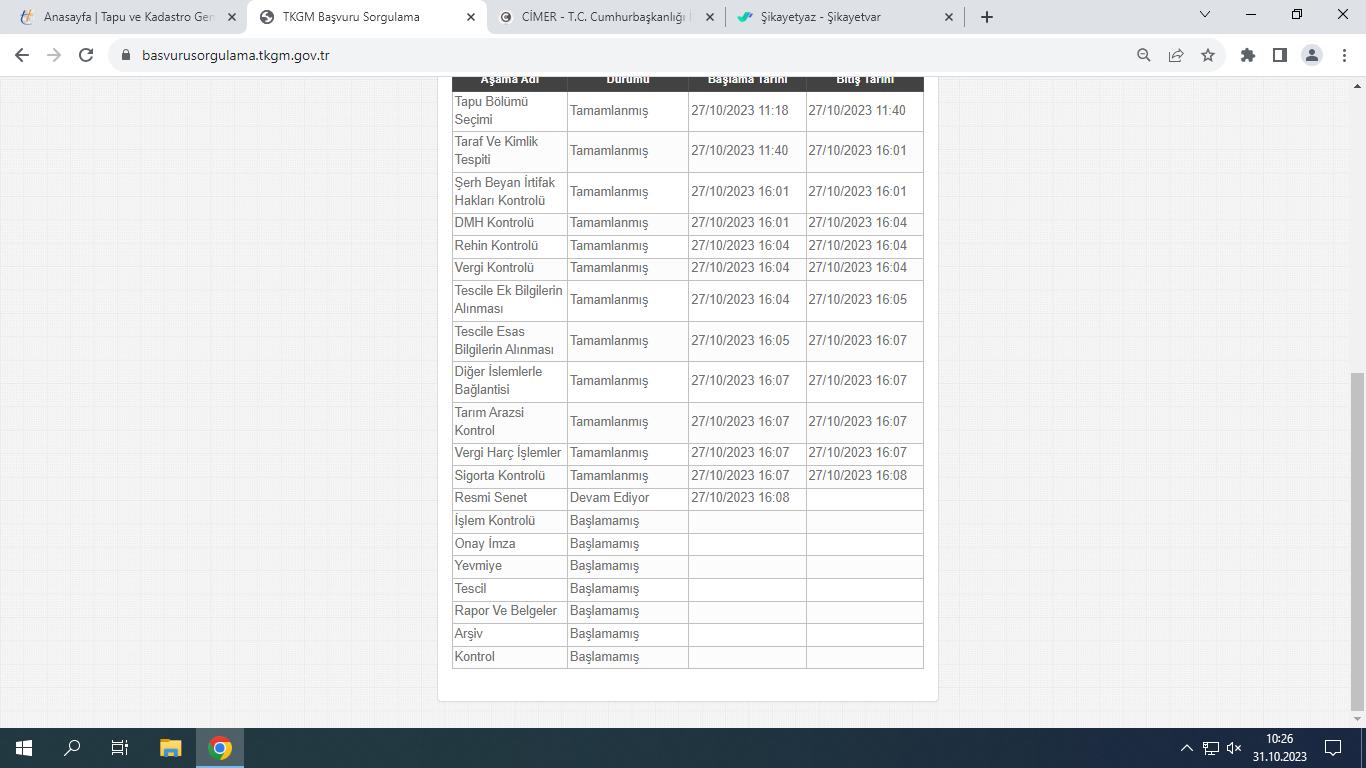Click the 'Tapu Bölümü Seçimi' stage cell
This screenshot has height=768, width=1366.
[x=509, y=111]
